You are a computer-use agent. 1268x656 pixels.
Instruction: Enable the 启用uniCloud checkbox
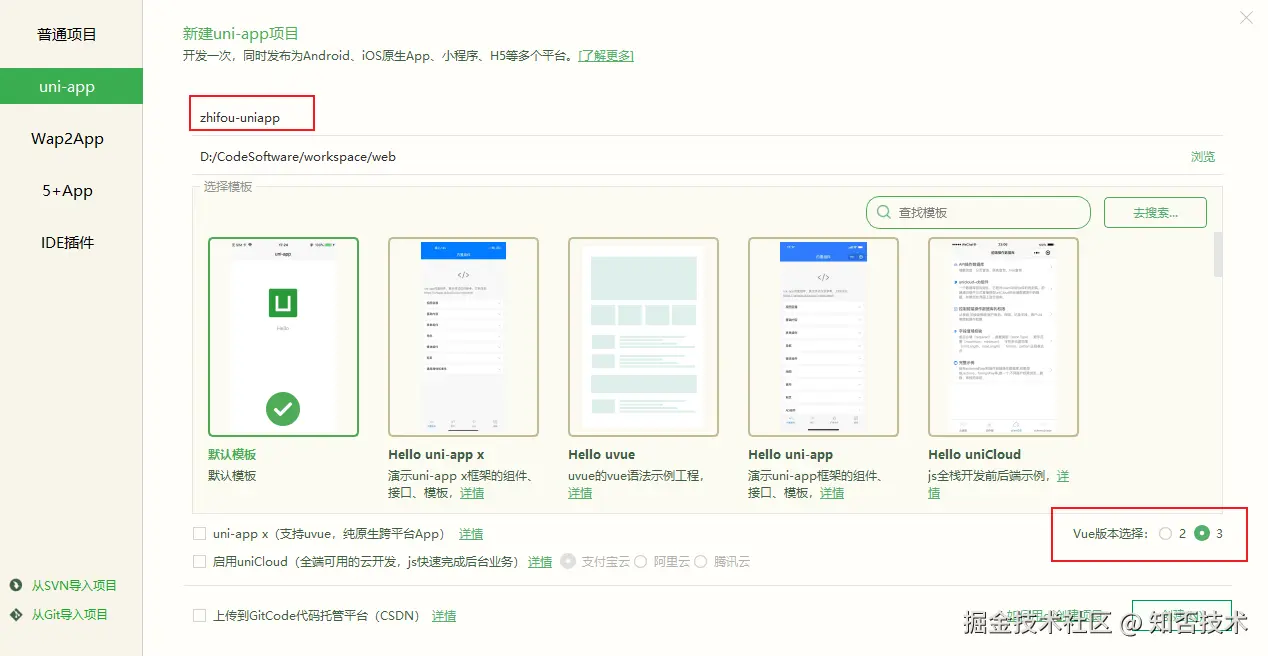[x=200, y=562]
